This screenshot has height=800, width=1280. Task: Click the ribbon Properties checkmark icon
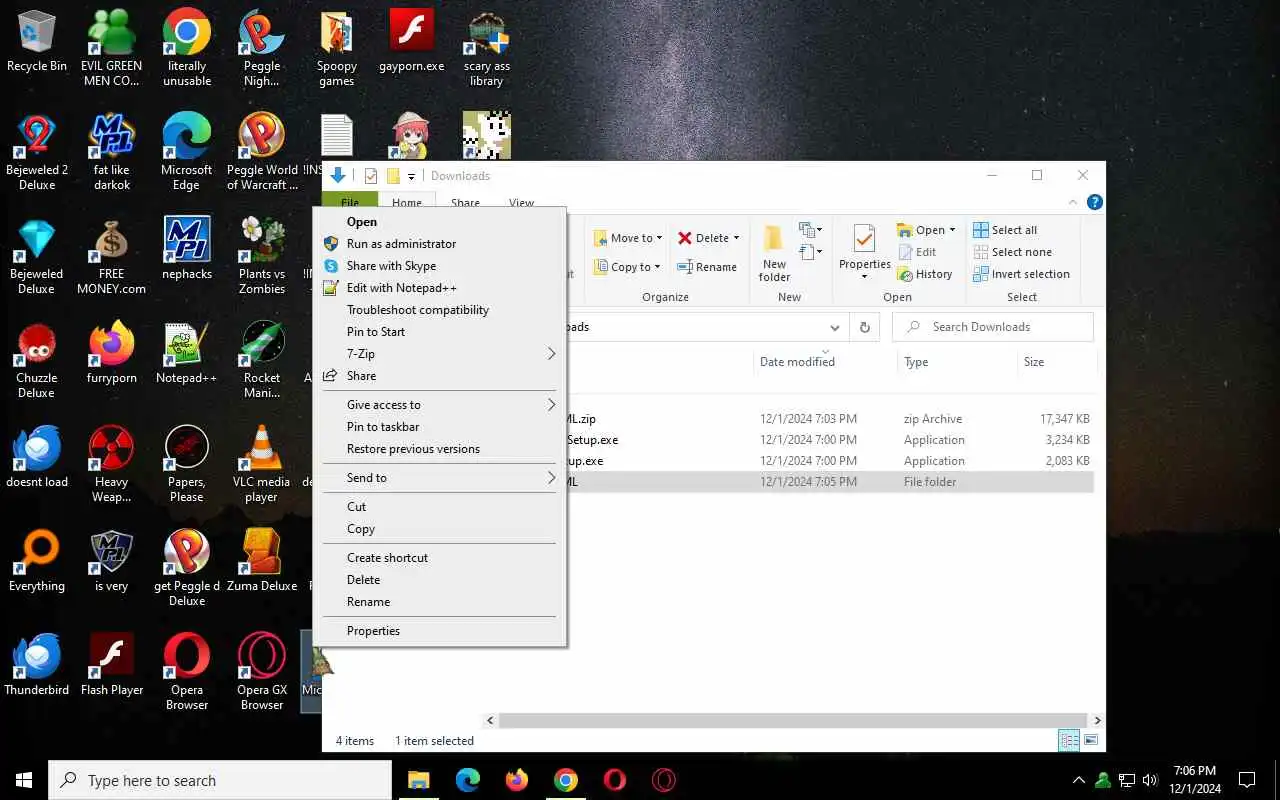(x=864, y=250)
